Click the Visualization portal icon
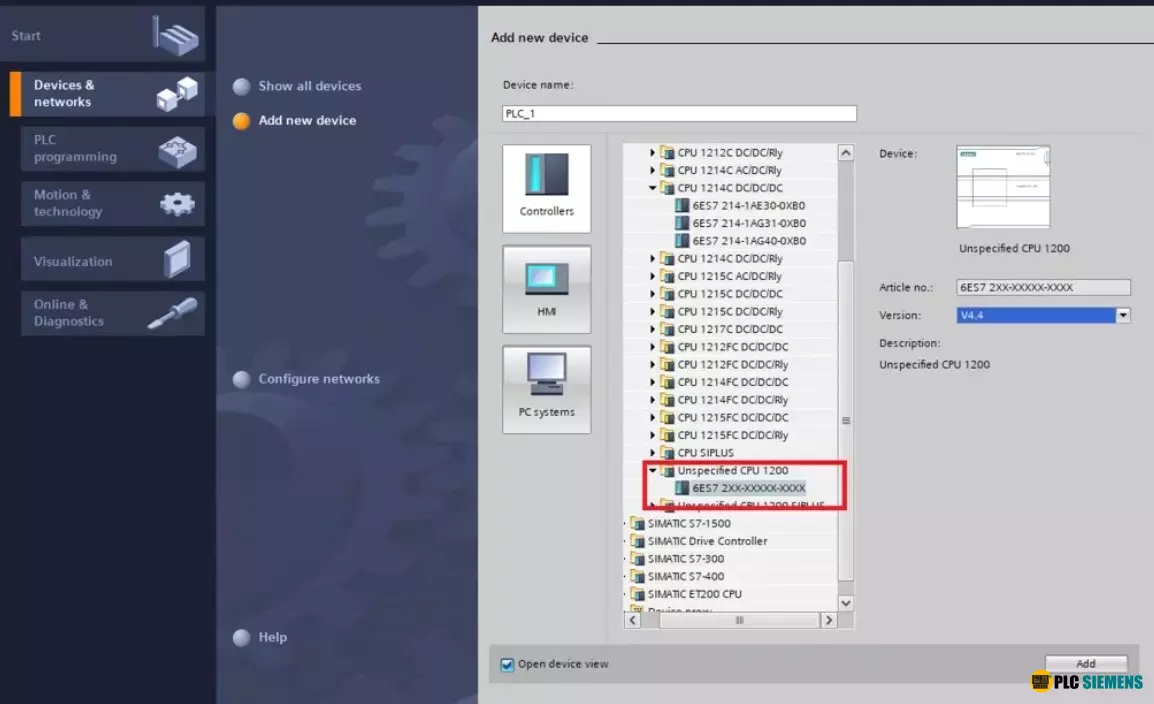The width and height of the screenshot is (1154, 704). pos(177,260)
